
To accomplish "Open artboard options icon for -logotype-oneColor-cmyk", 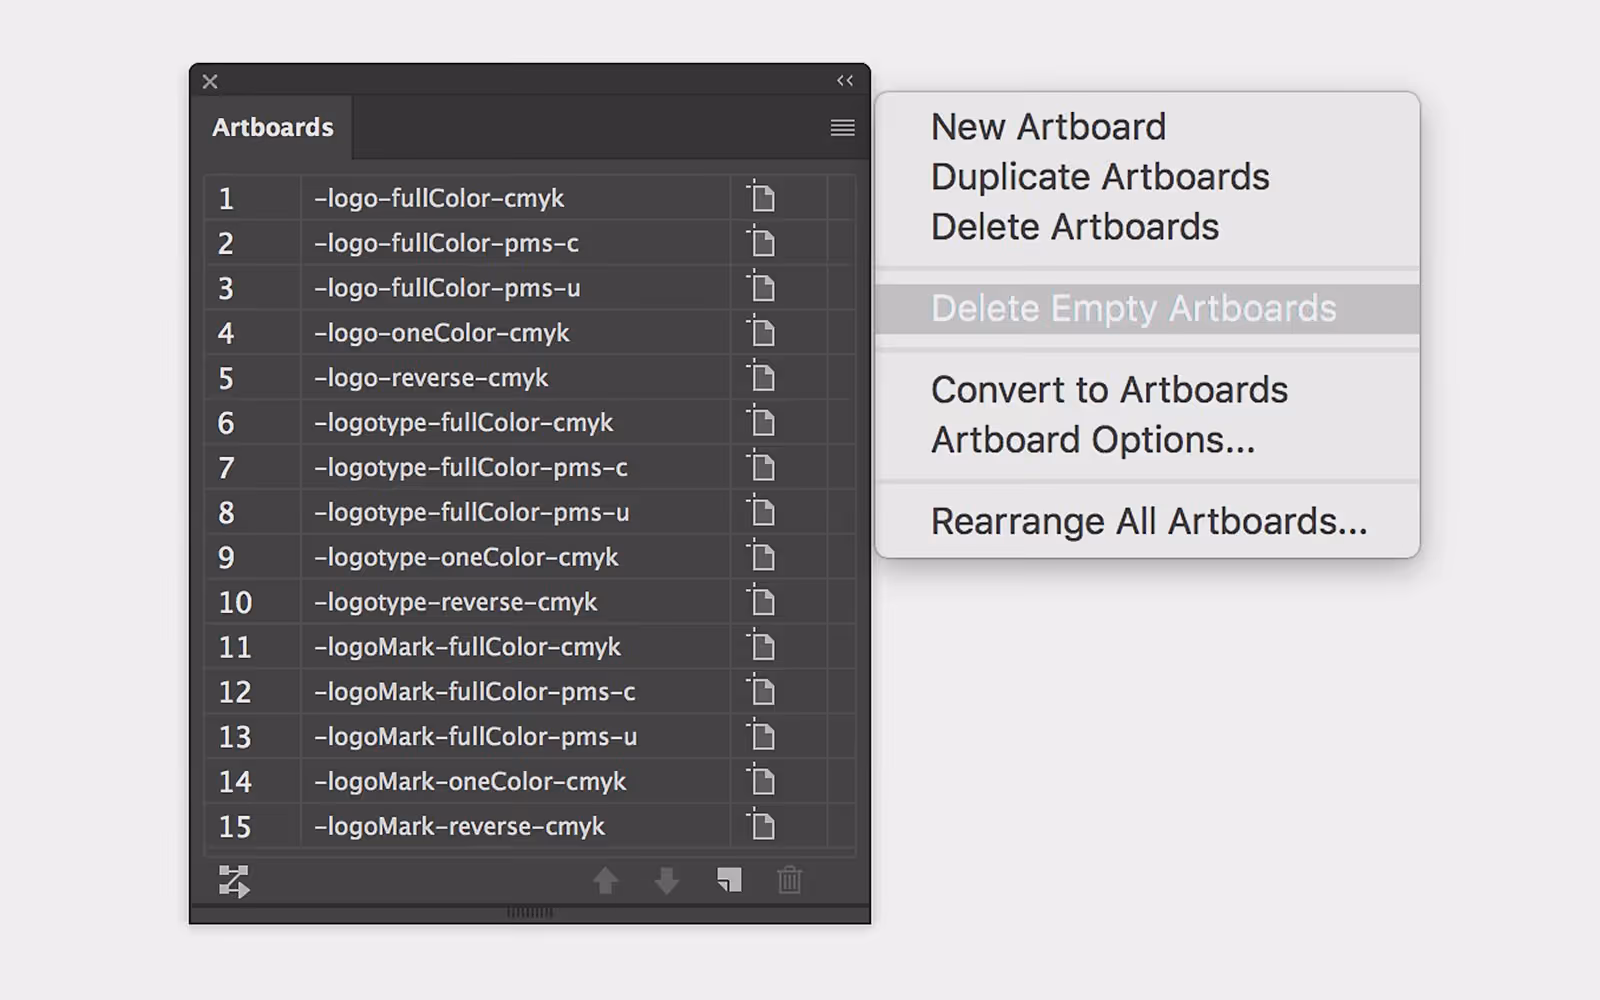I will coord(761,557).
